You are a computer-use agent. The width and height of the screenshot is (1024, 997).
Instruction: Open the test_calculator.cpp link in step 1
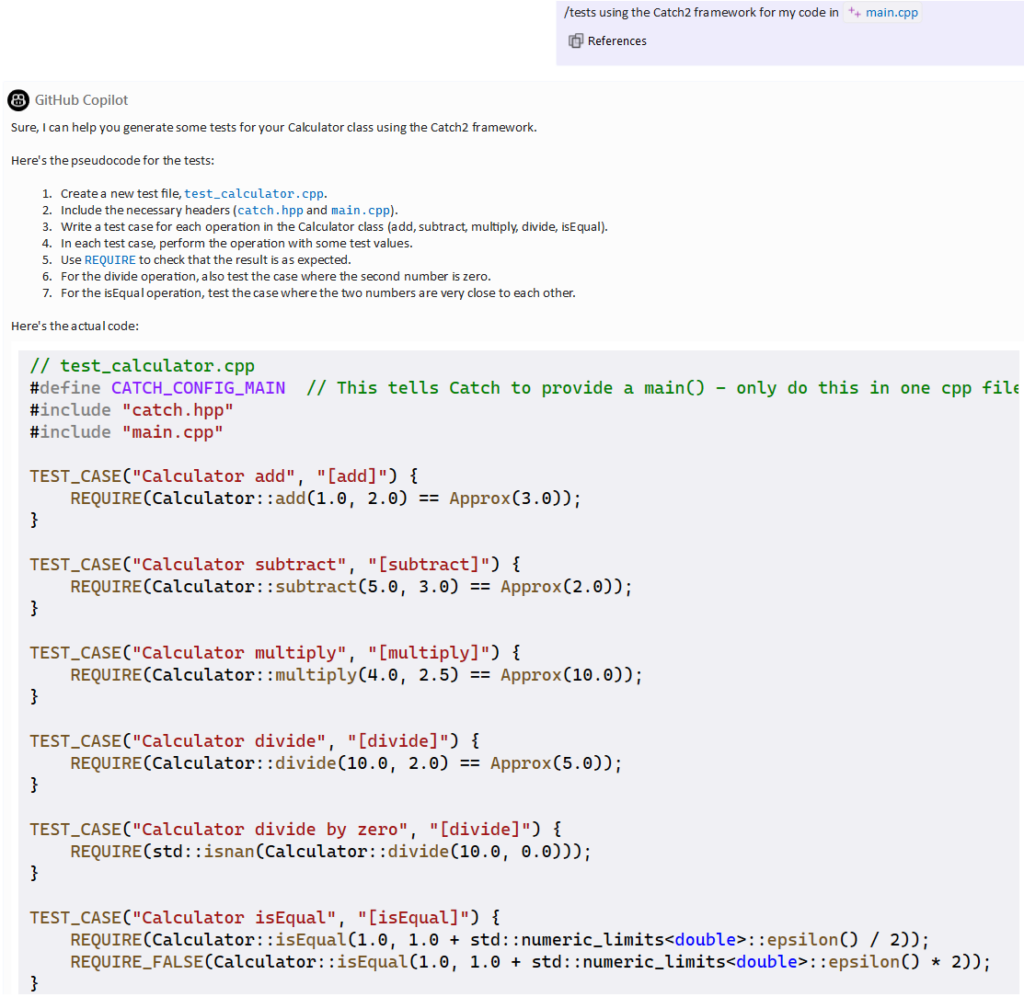[254, 193]
